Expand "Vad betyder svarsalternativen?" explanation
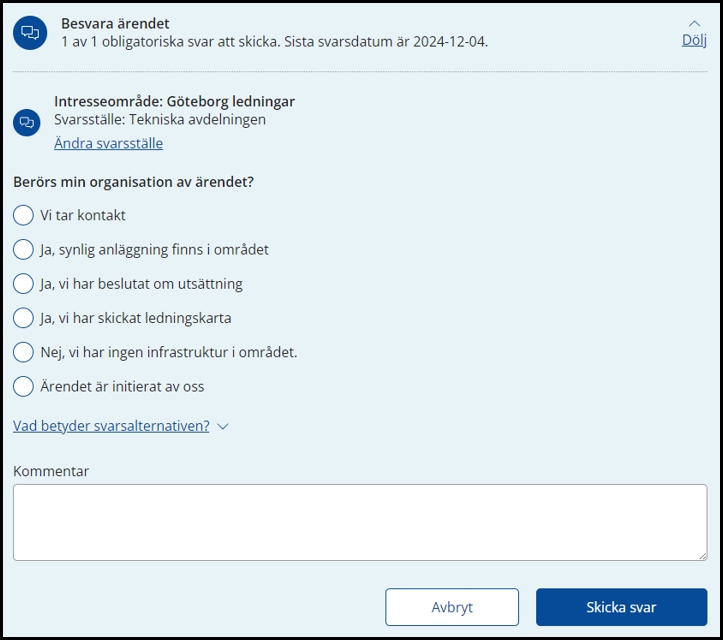 111,426
